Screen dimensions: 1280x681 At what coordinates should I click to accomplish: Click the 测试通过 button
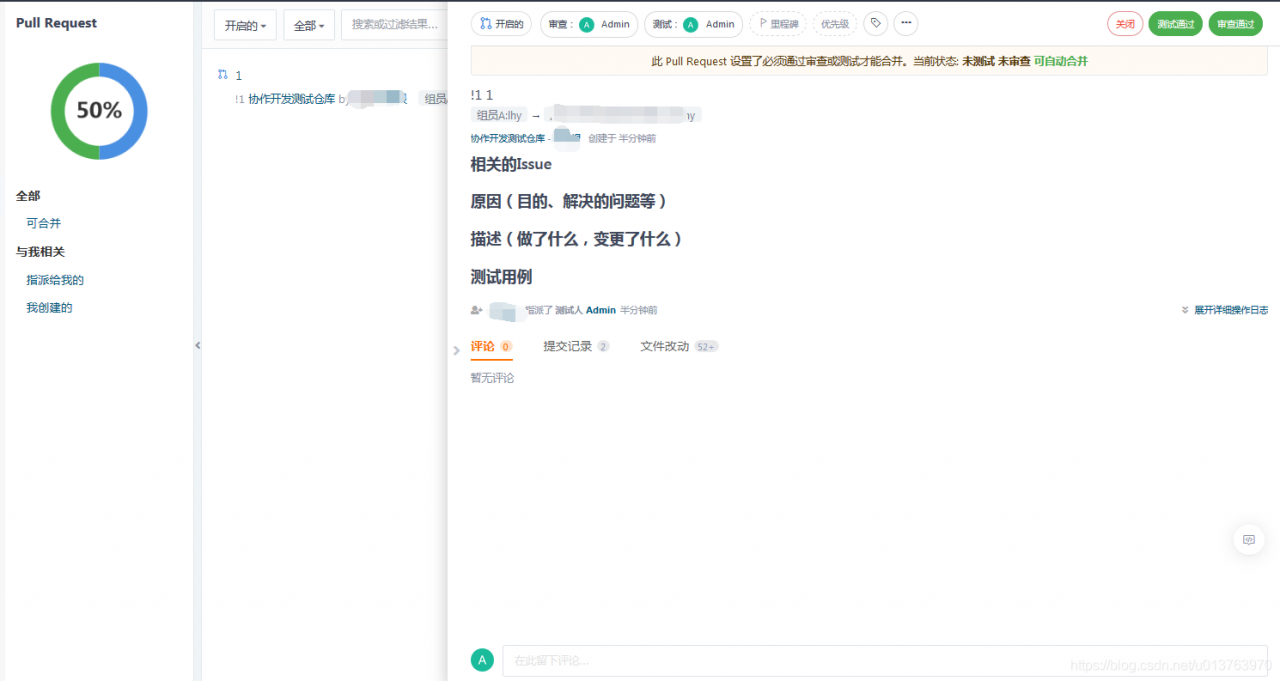1175,23
